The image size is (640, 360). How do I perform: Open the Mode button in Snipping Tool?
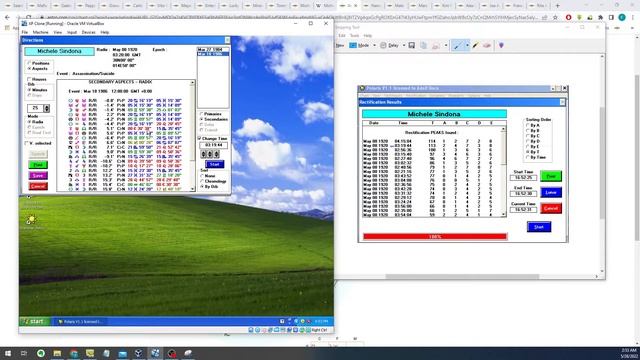(359, 46)
